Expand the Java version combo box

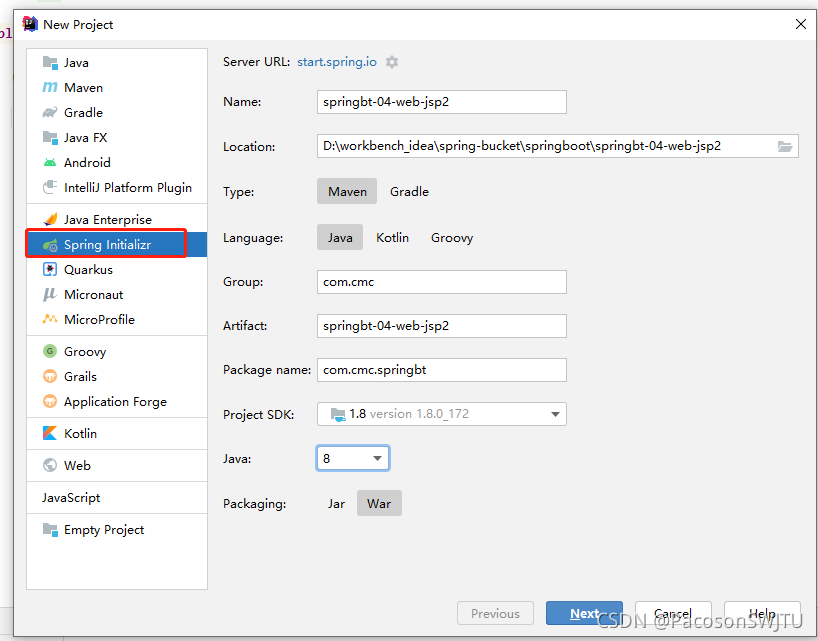(353, 458)
